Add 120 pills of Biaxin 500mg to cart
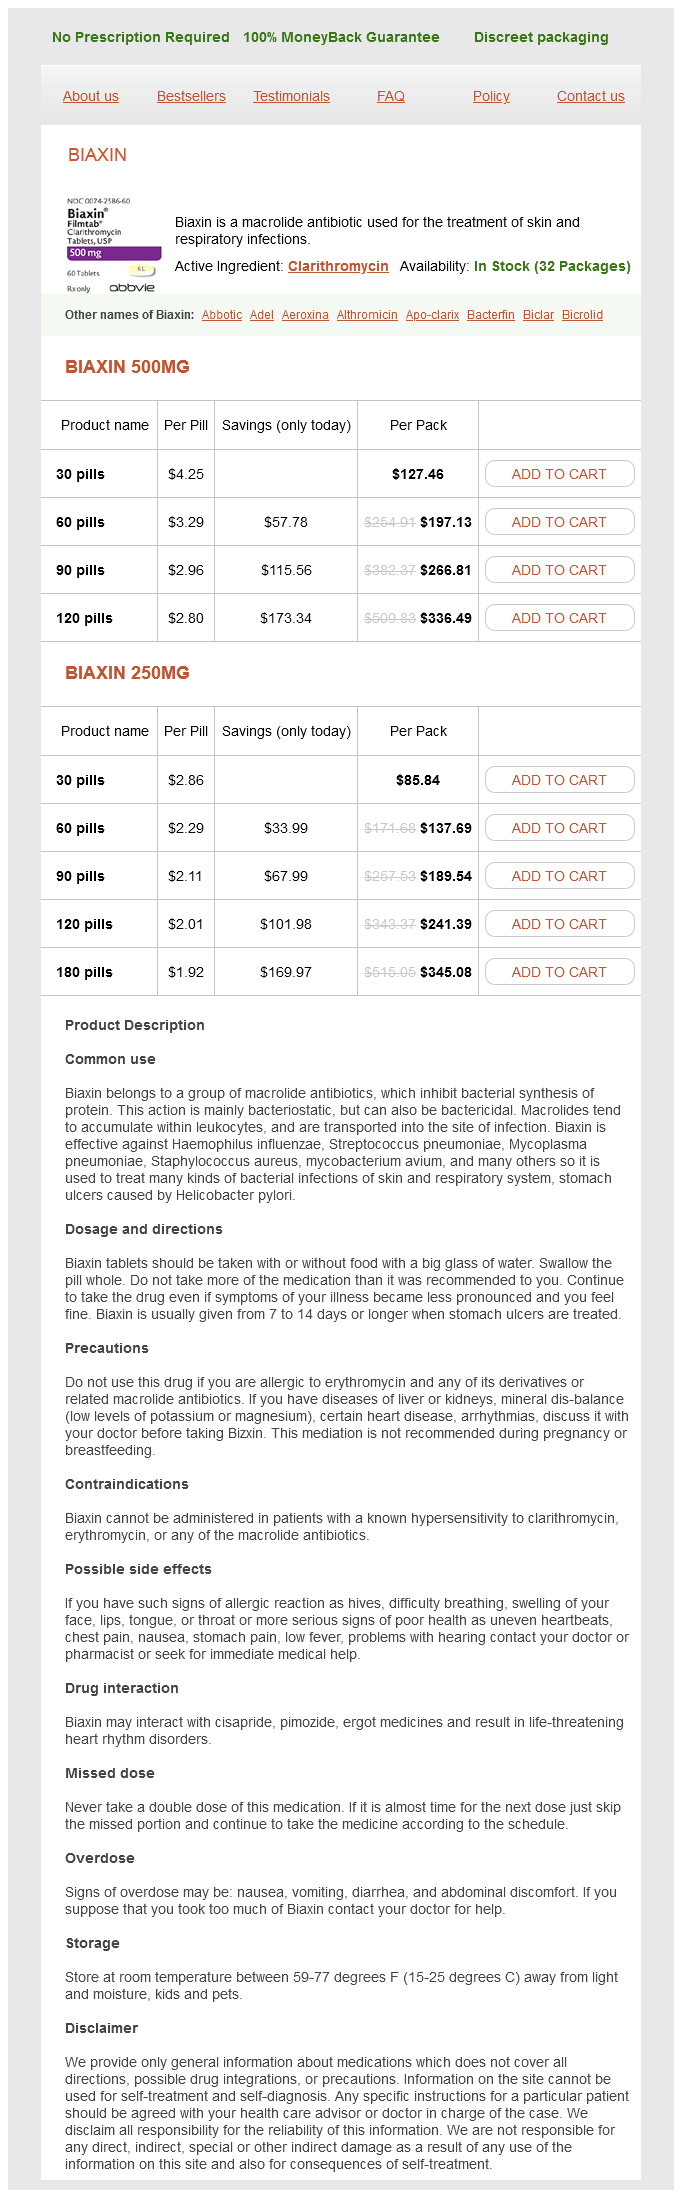Screen dimensions: 682x2198 [x=559, y=618]
